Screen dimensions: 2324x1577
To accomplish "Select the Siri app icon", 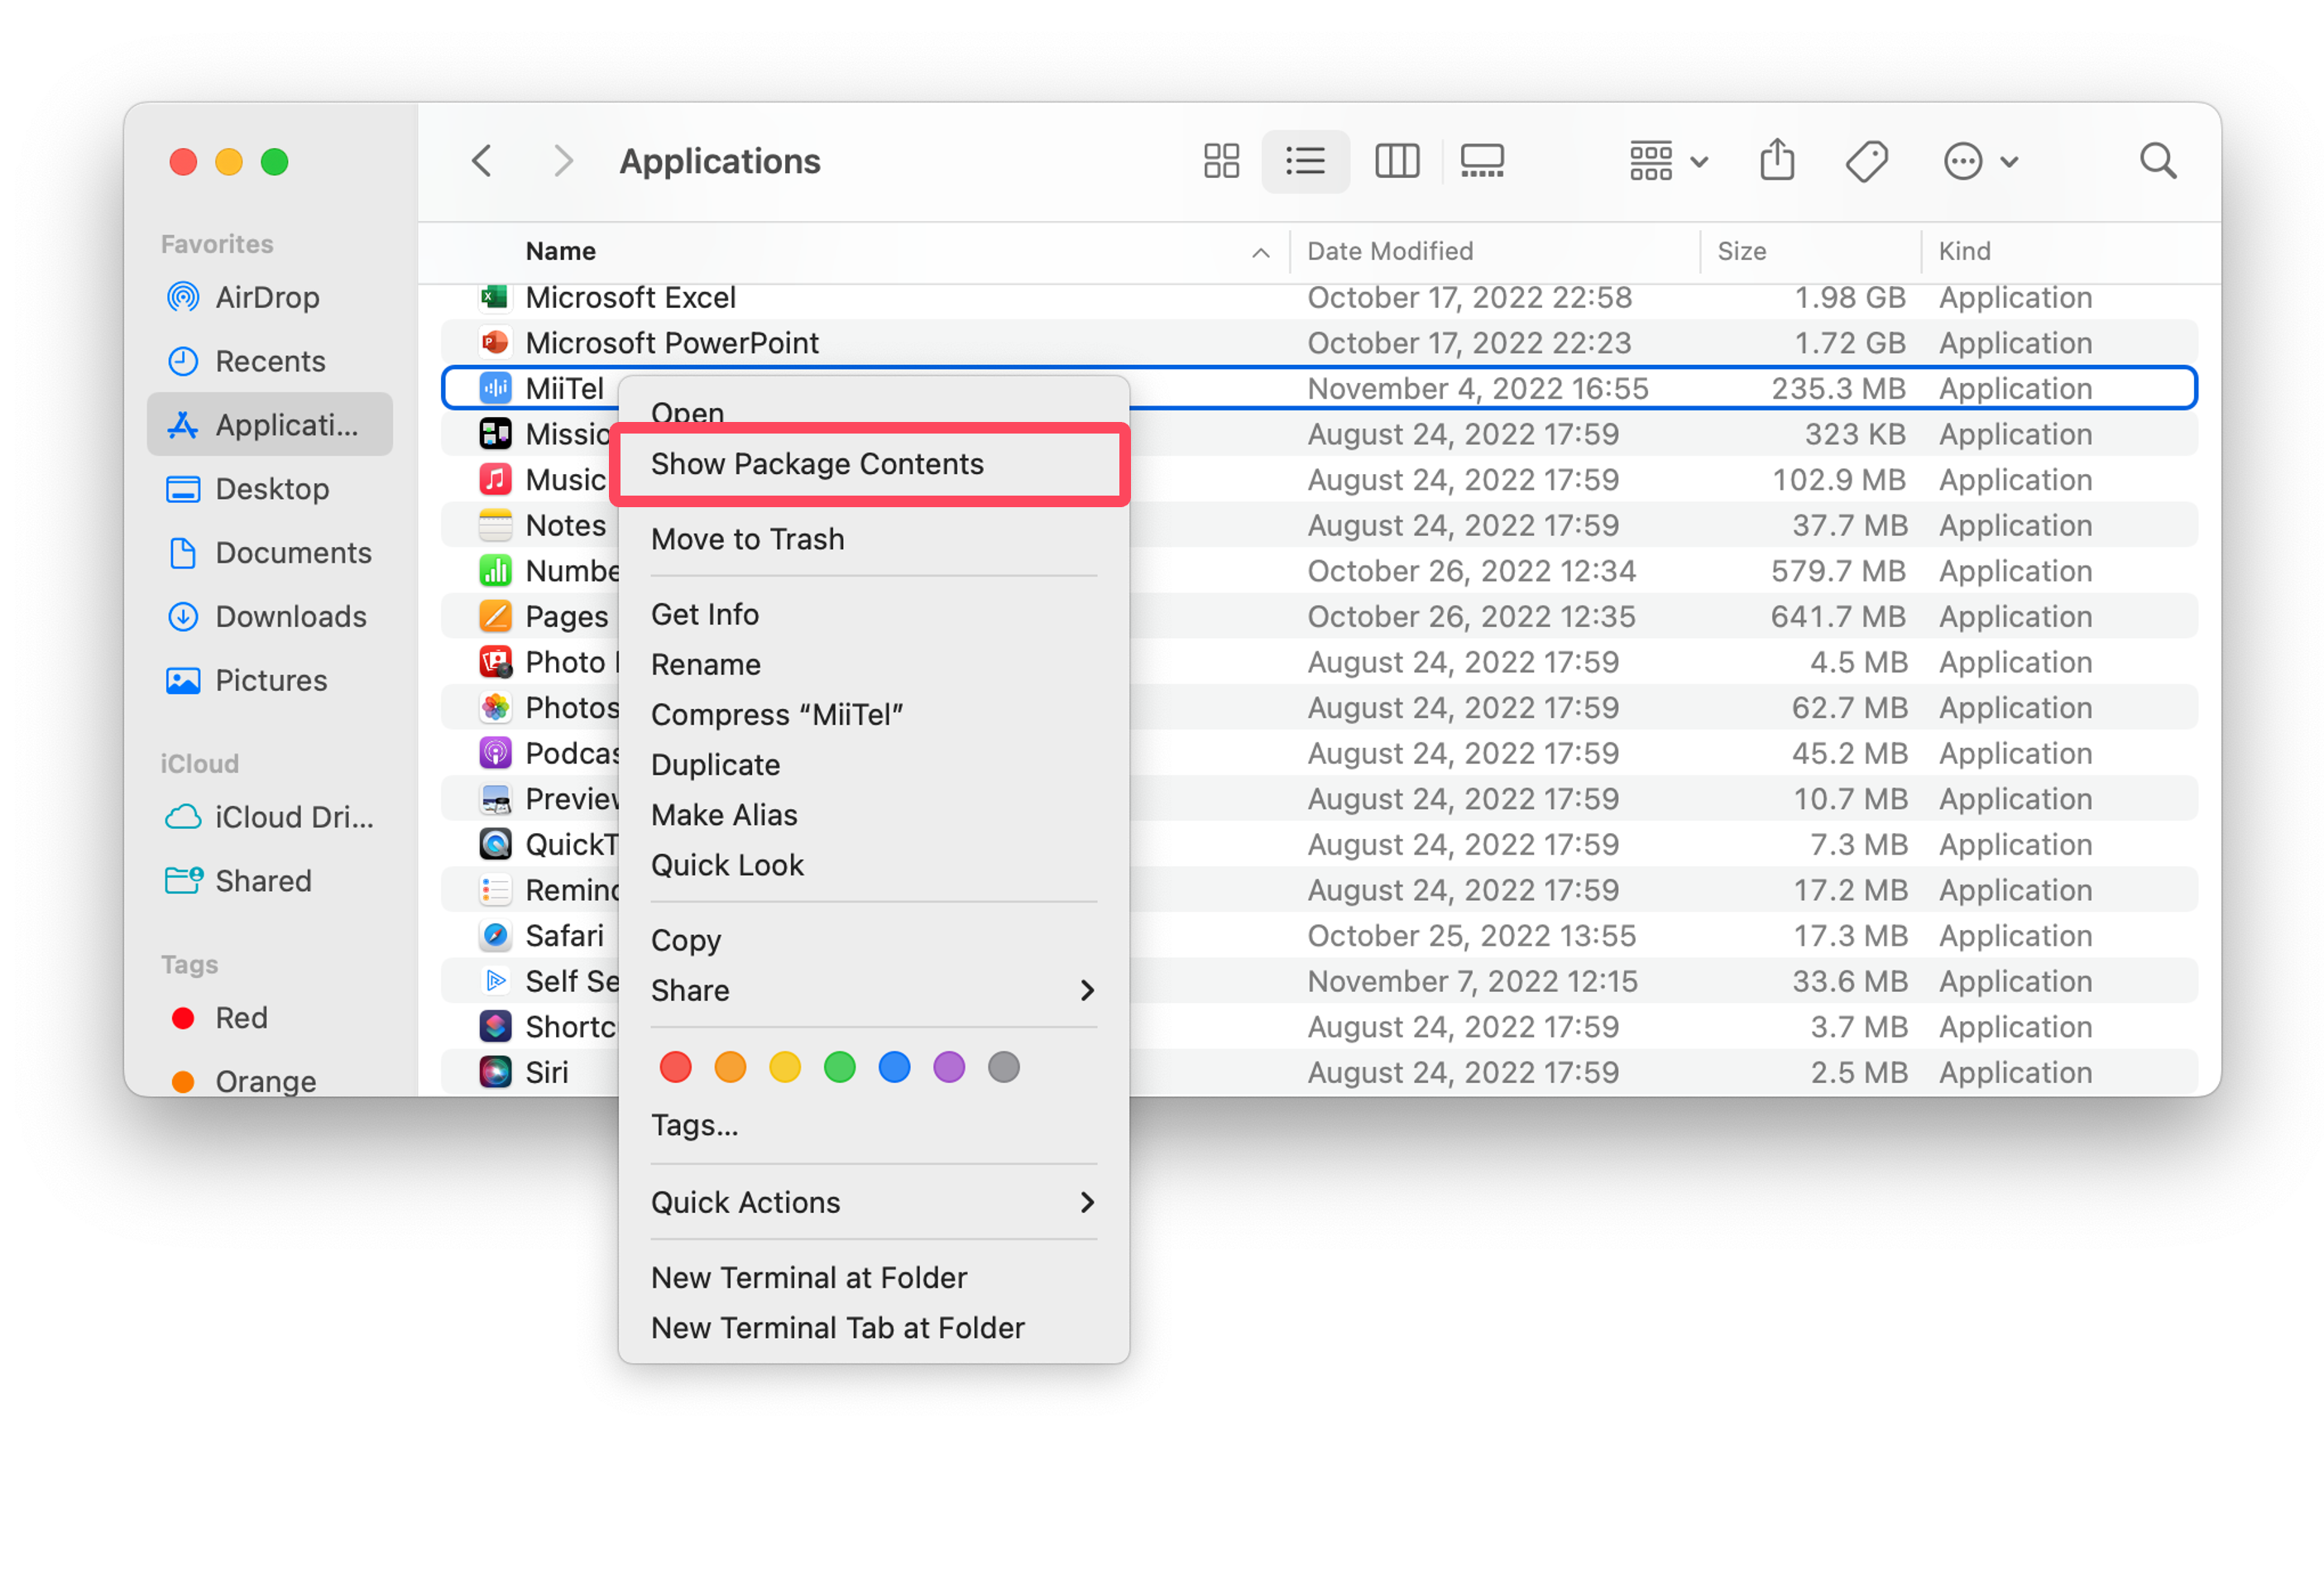I will tap(495, 1072).
